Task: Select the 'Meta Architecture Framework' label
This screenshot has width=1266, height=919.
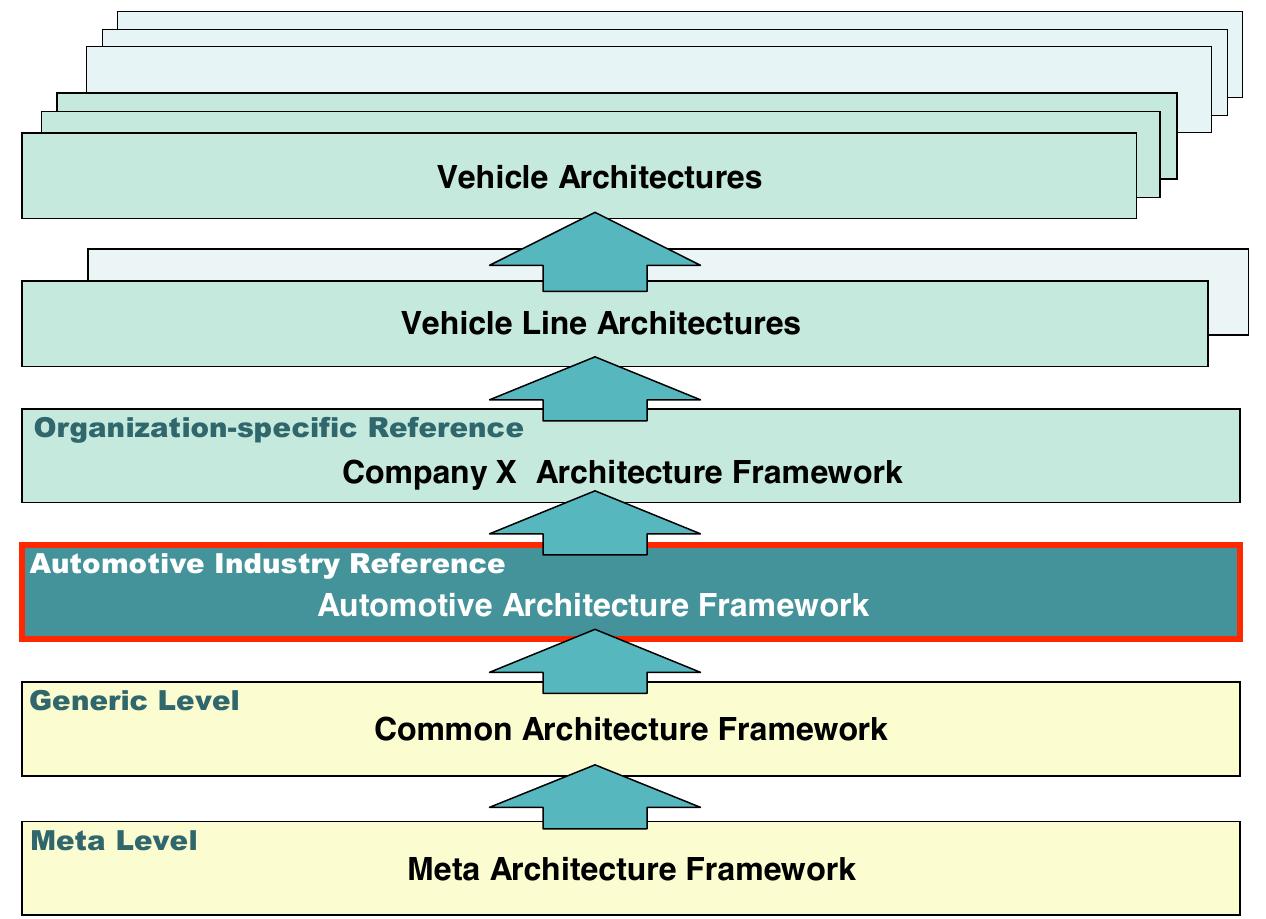Action: [631, 868]
